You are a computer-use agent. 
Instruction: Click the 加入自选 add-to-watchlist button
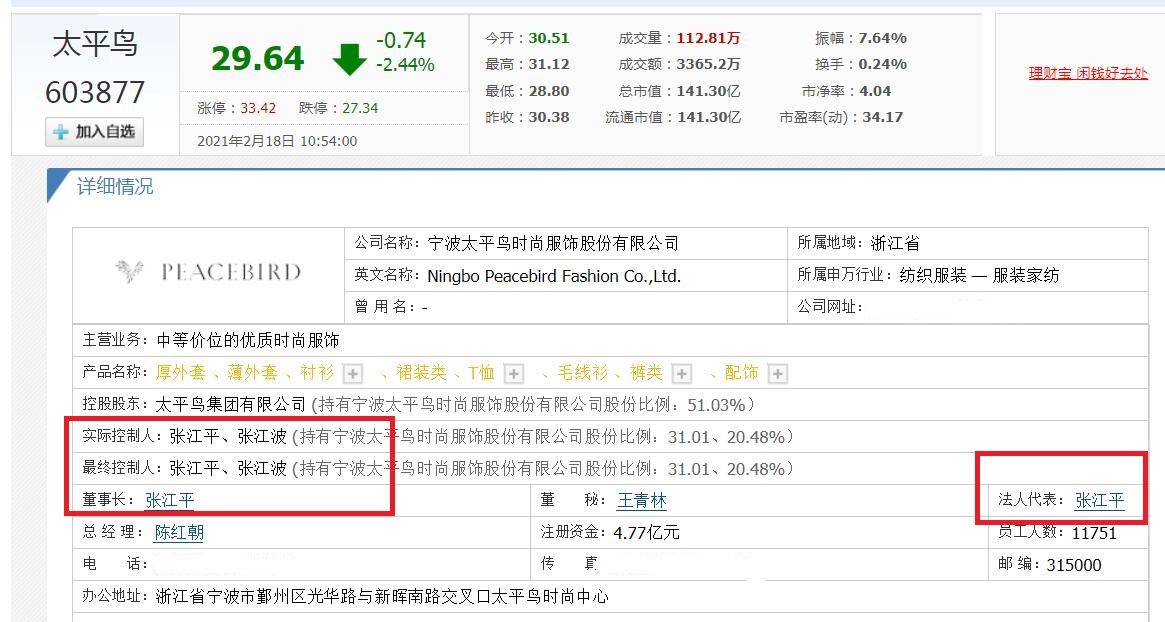(94, 132)
